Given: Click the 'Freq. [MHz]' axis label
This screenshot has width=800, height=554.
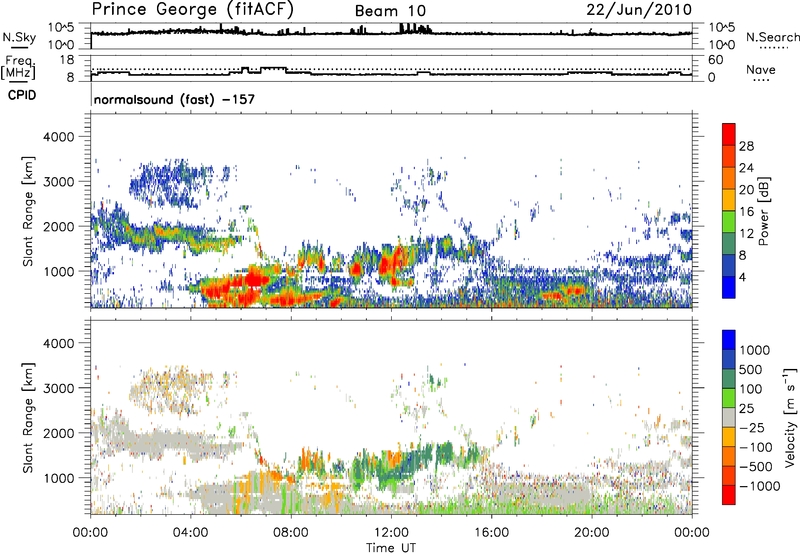Looking at the screenshot, I should click(x=18, y=67).
